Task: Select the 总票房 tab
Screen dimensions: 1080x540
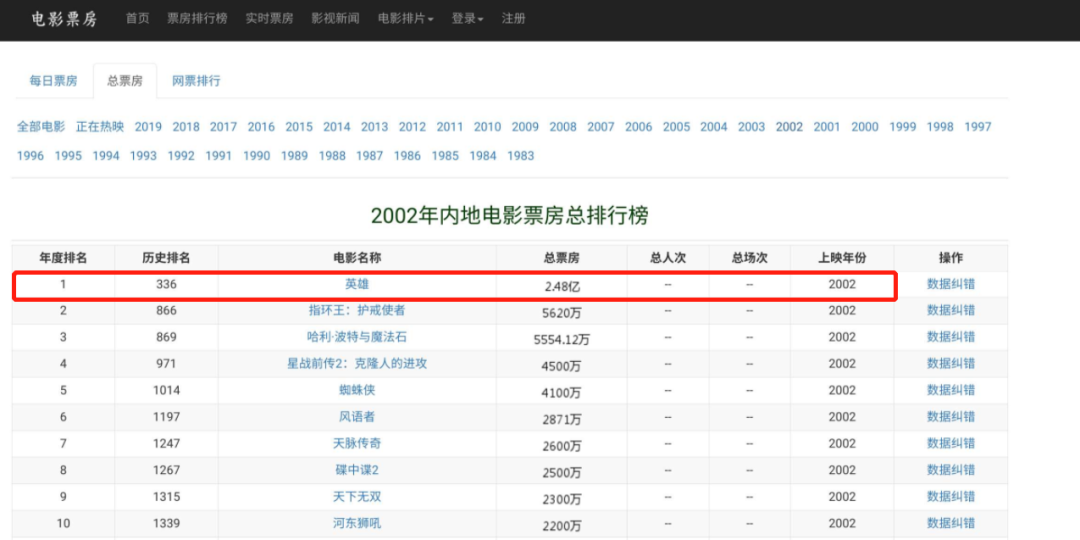Action: (125, 81)
